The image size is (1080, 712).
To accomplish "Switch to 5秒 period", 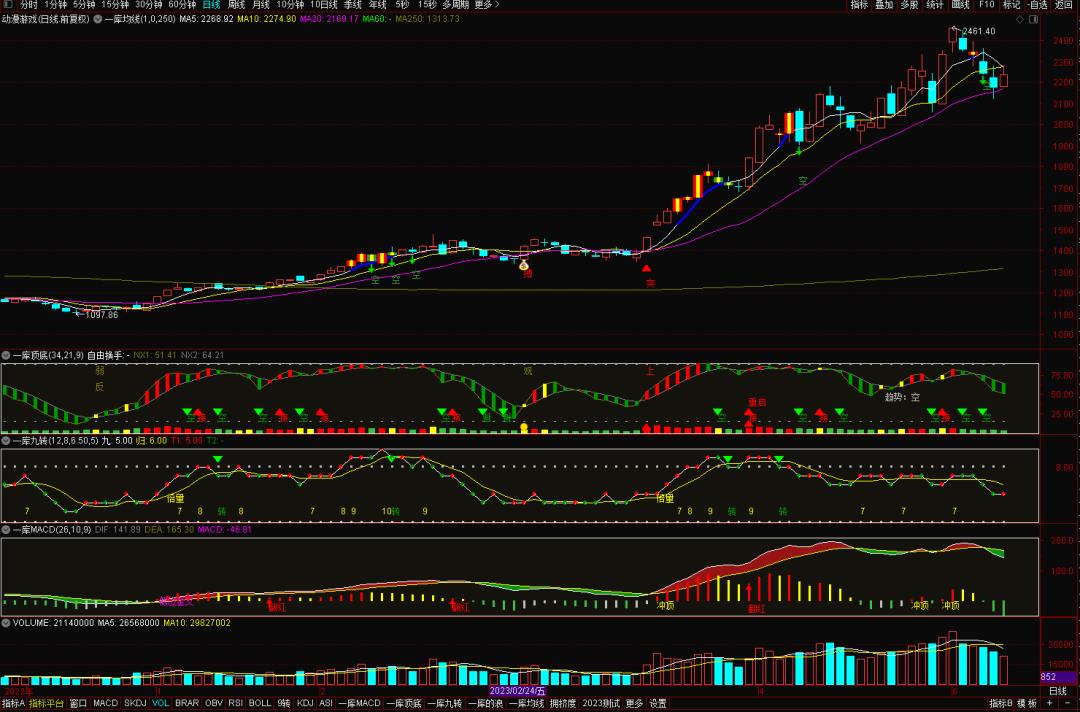I will tap(402, 4).
